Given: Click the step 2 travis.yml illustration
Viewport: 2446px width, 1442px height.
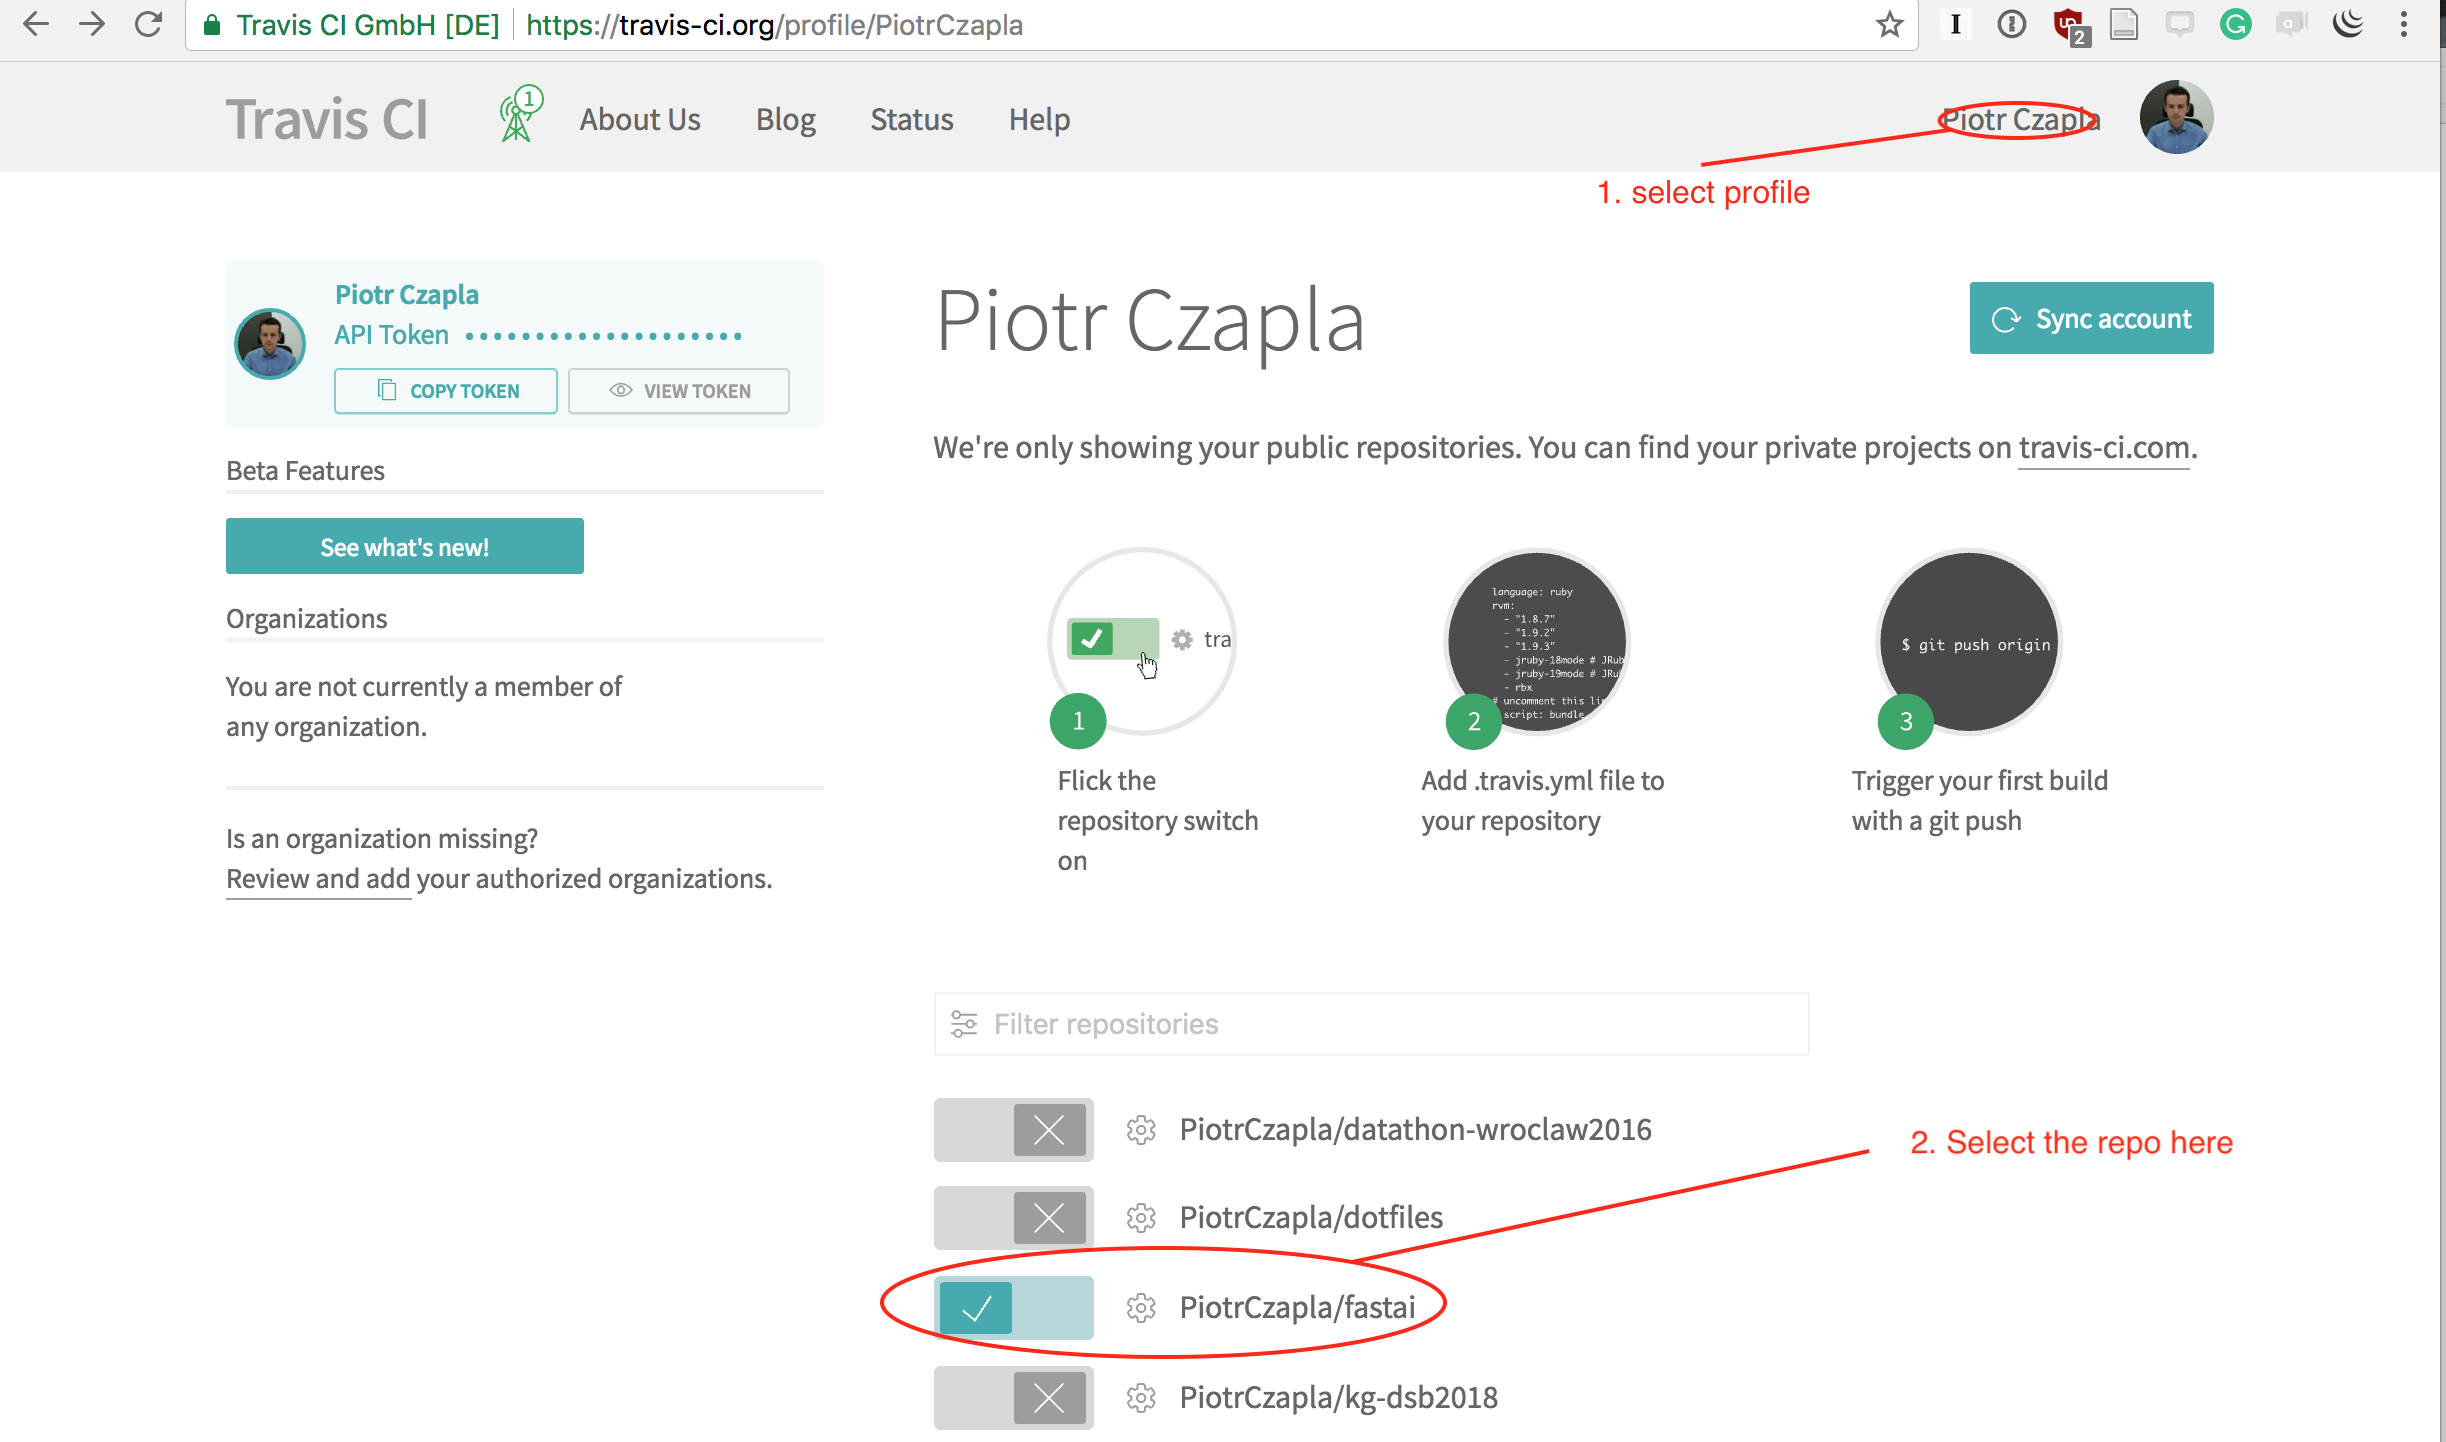Looking at the screenshot, I should coord(1538,640).
